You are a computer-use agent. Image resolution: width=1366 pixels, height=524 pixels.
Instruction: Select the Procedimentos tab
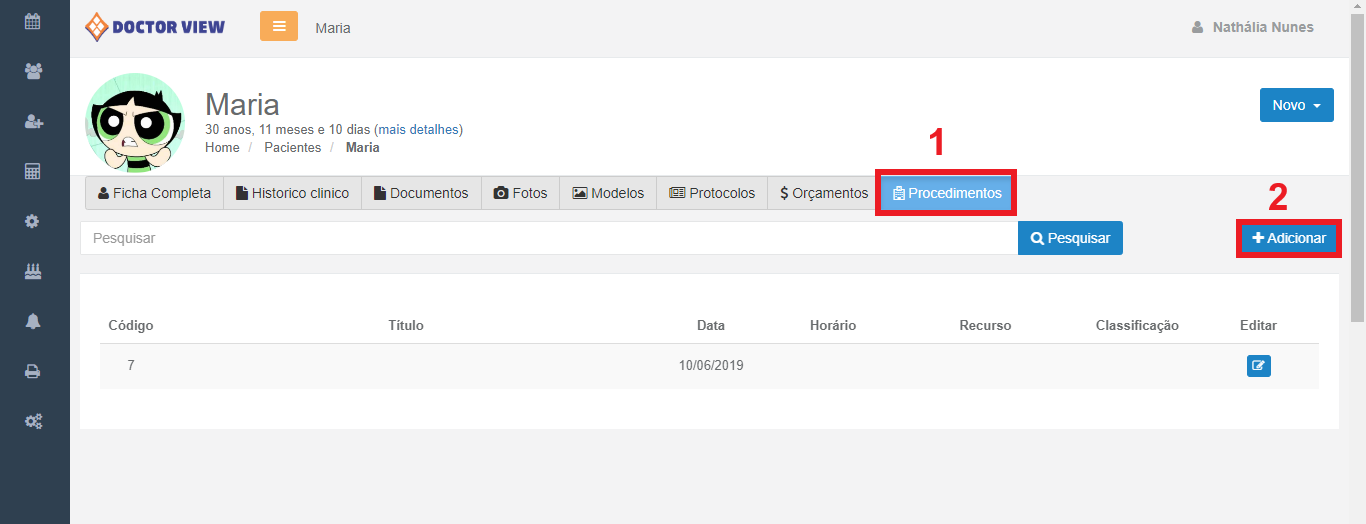coord(946,193)
